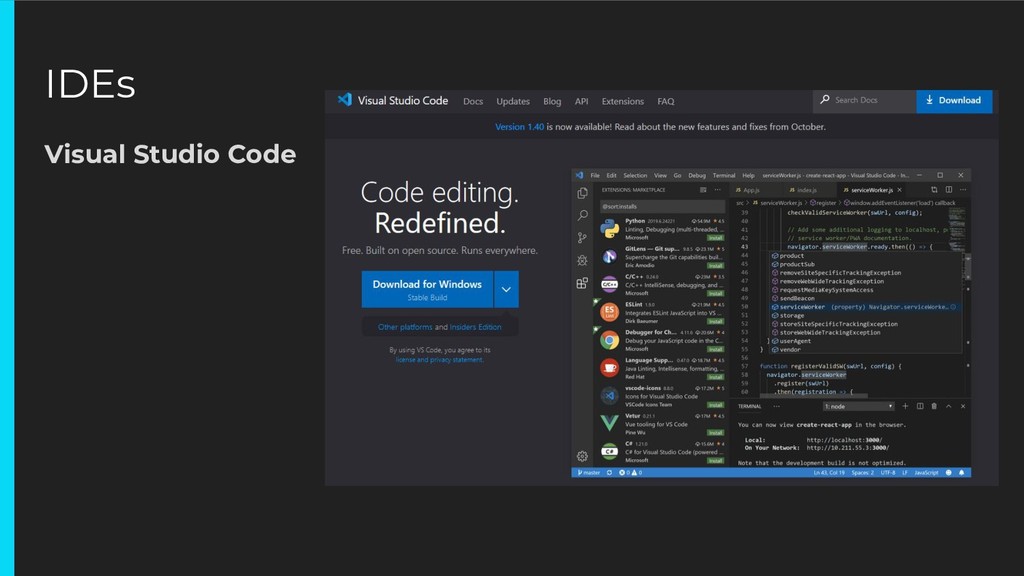Click Download for Windows Stable Build
The width and height of the screenshot is (1024, 576).
tap(427, 289)
